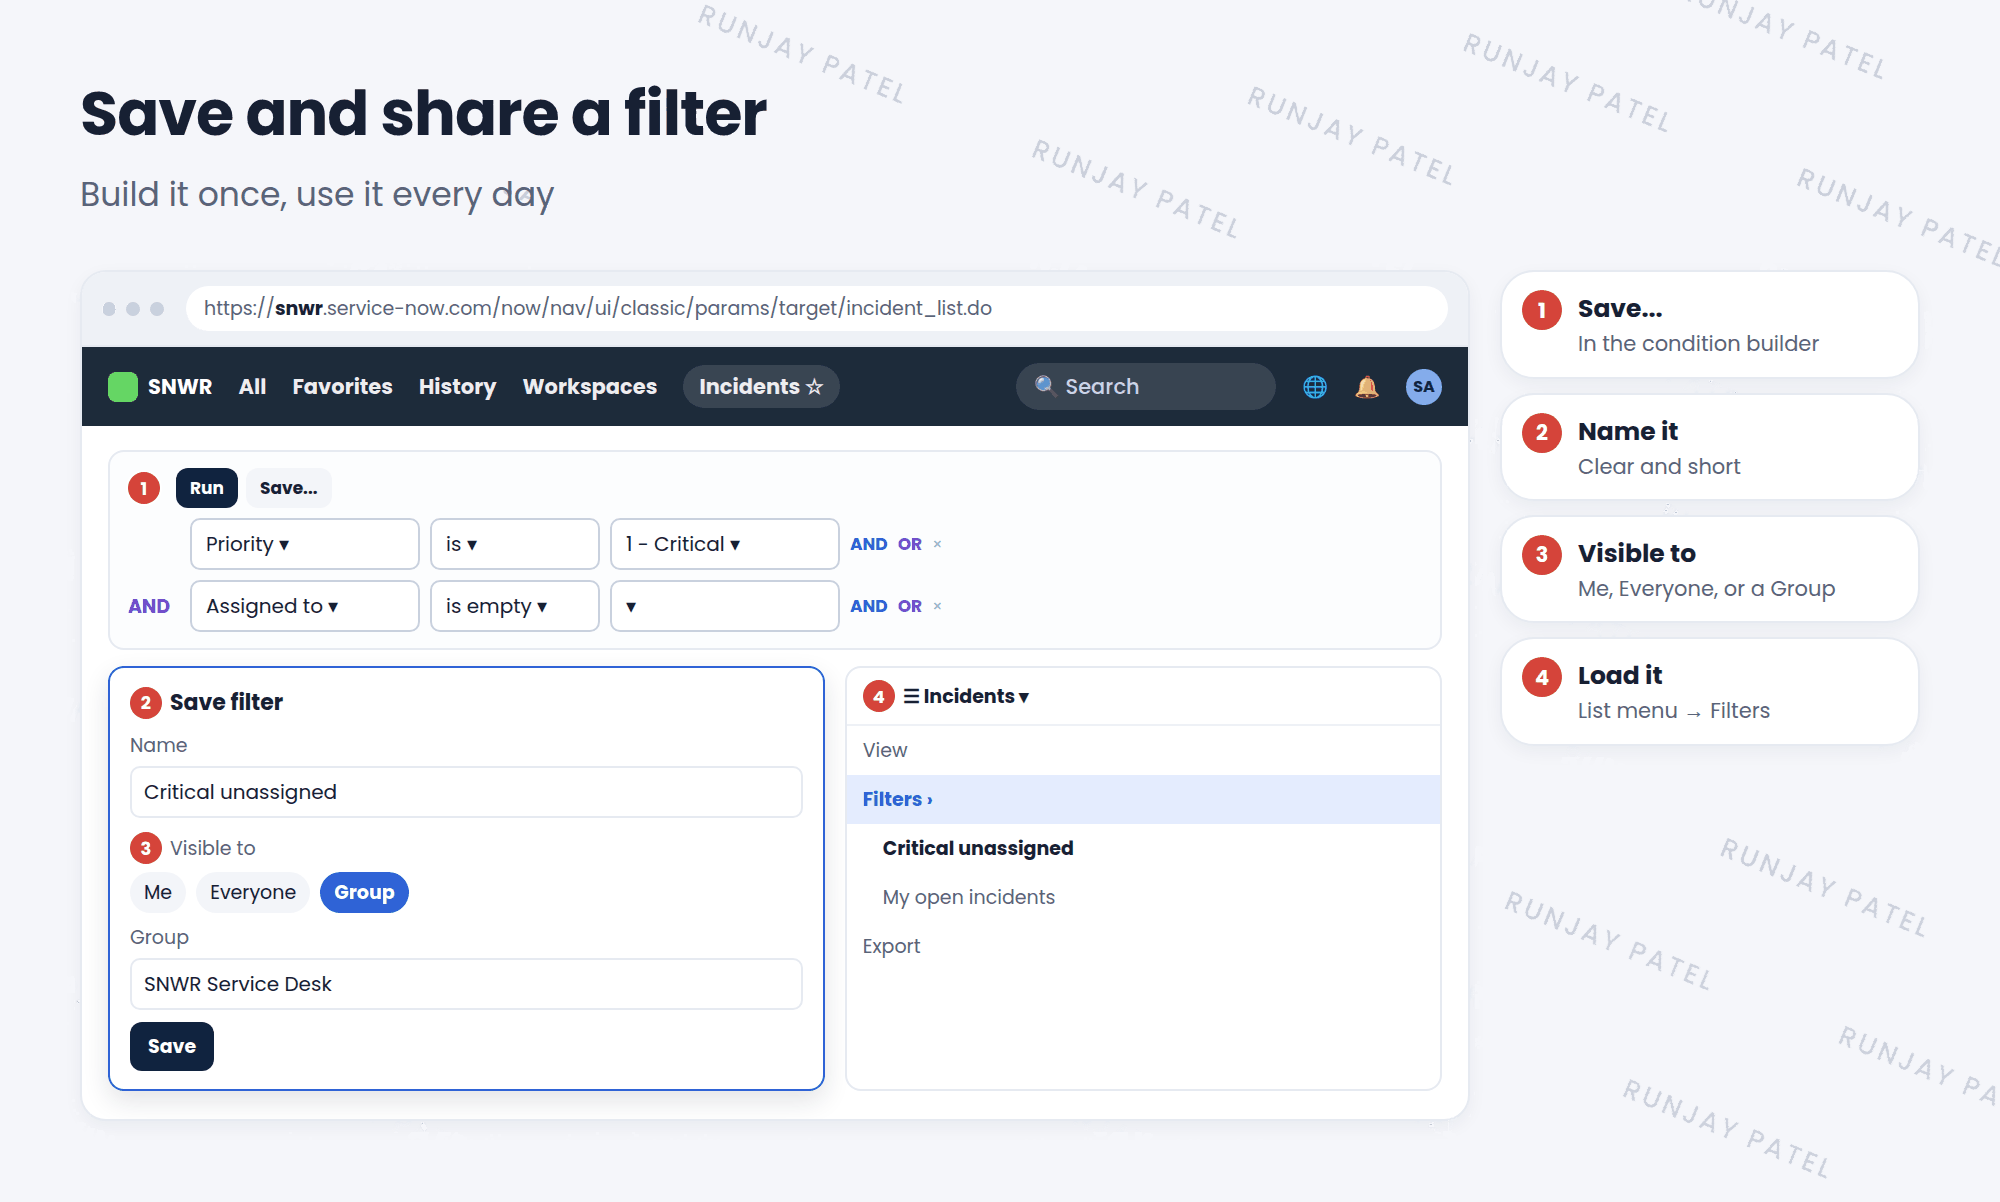Click the Save button in Save filter
This screenshot has height=1202, width=2000.
point(172,1046)
